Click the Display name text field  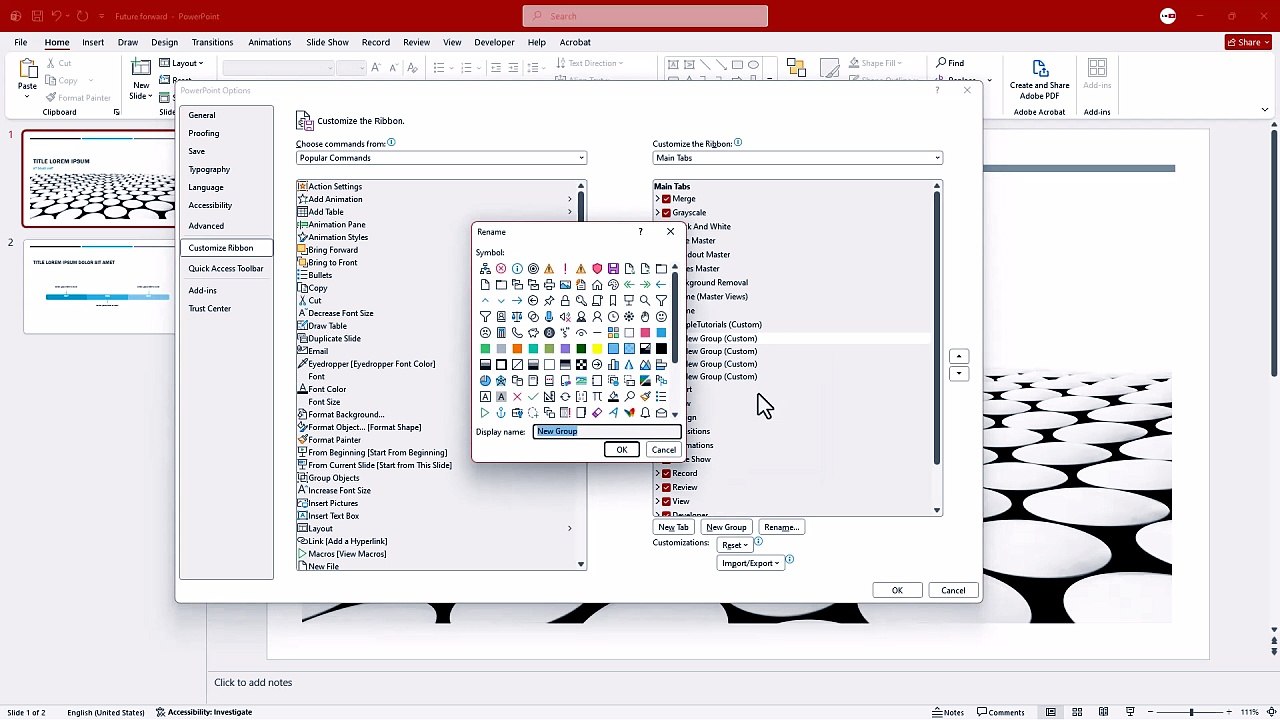(607, 431)
